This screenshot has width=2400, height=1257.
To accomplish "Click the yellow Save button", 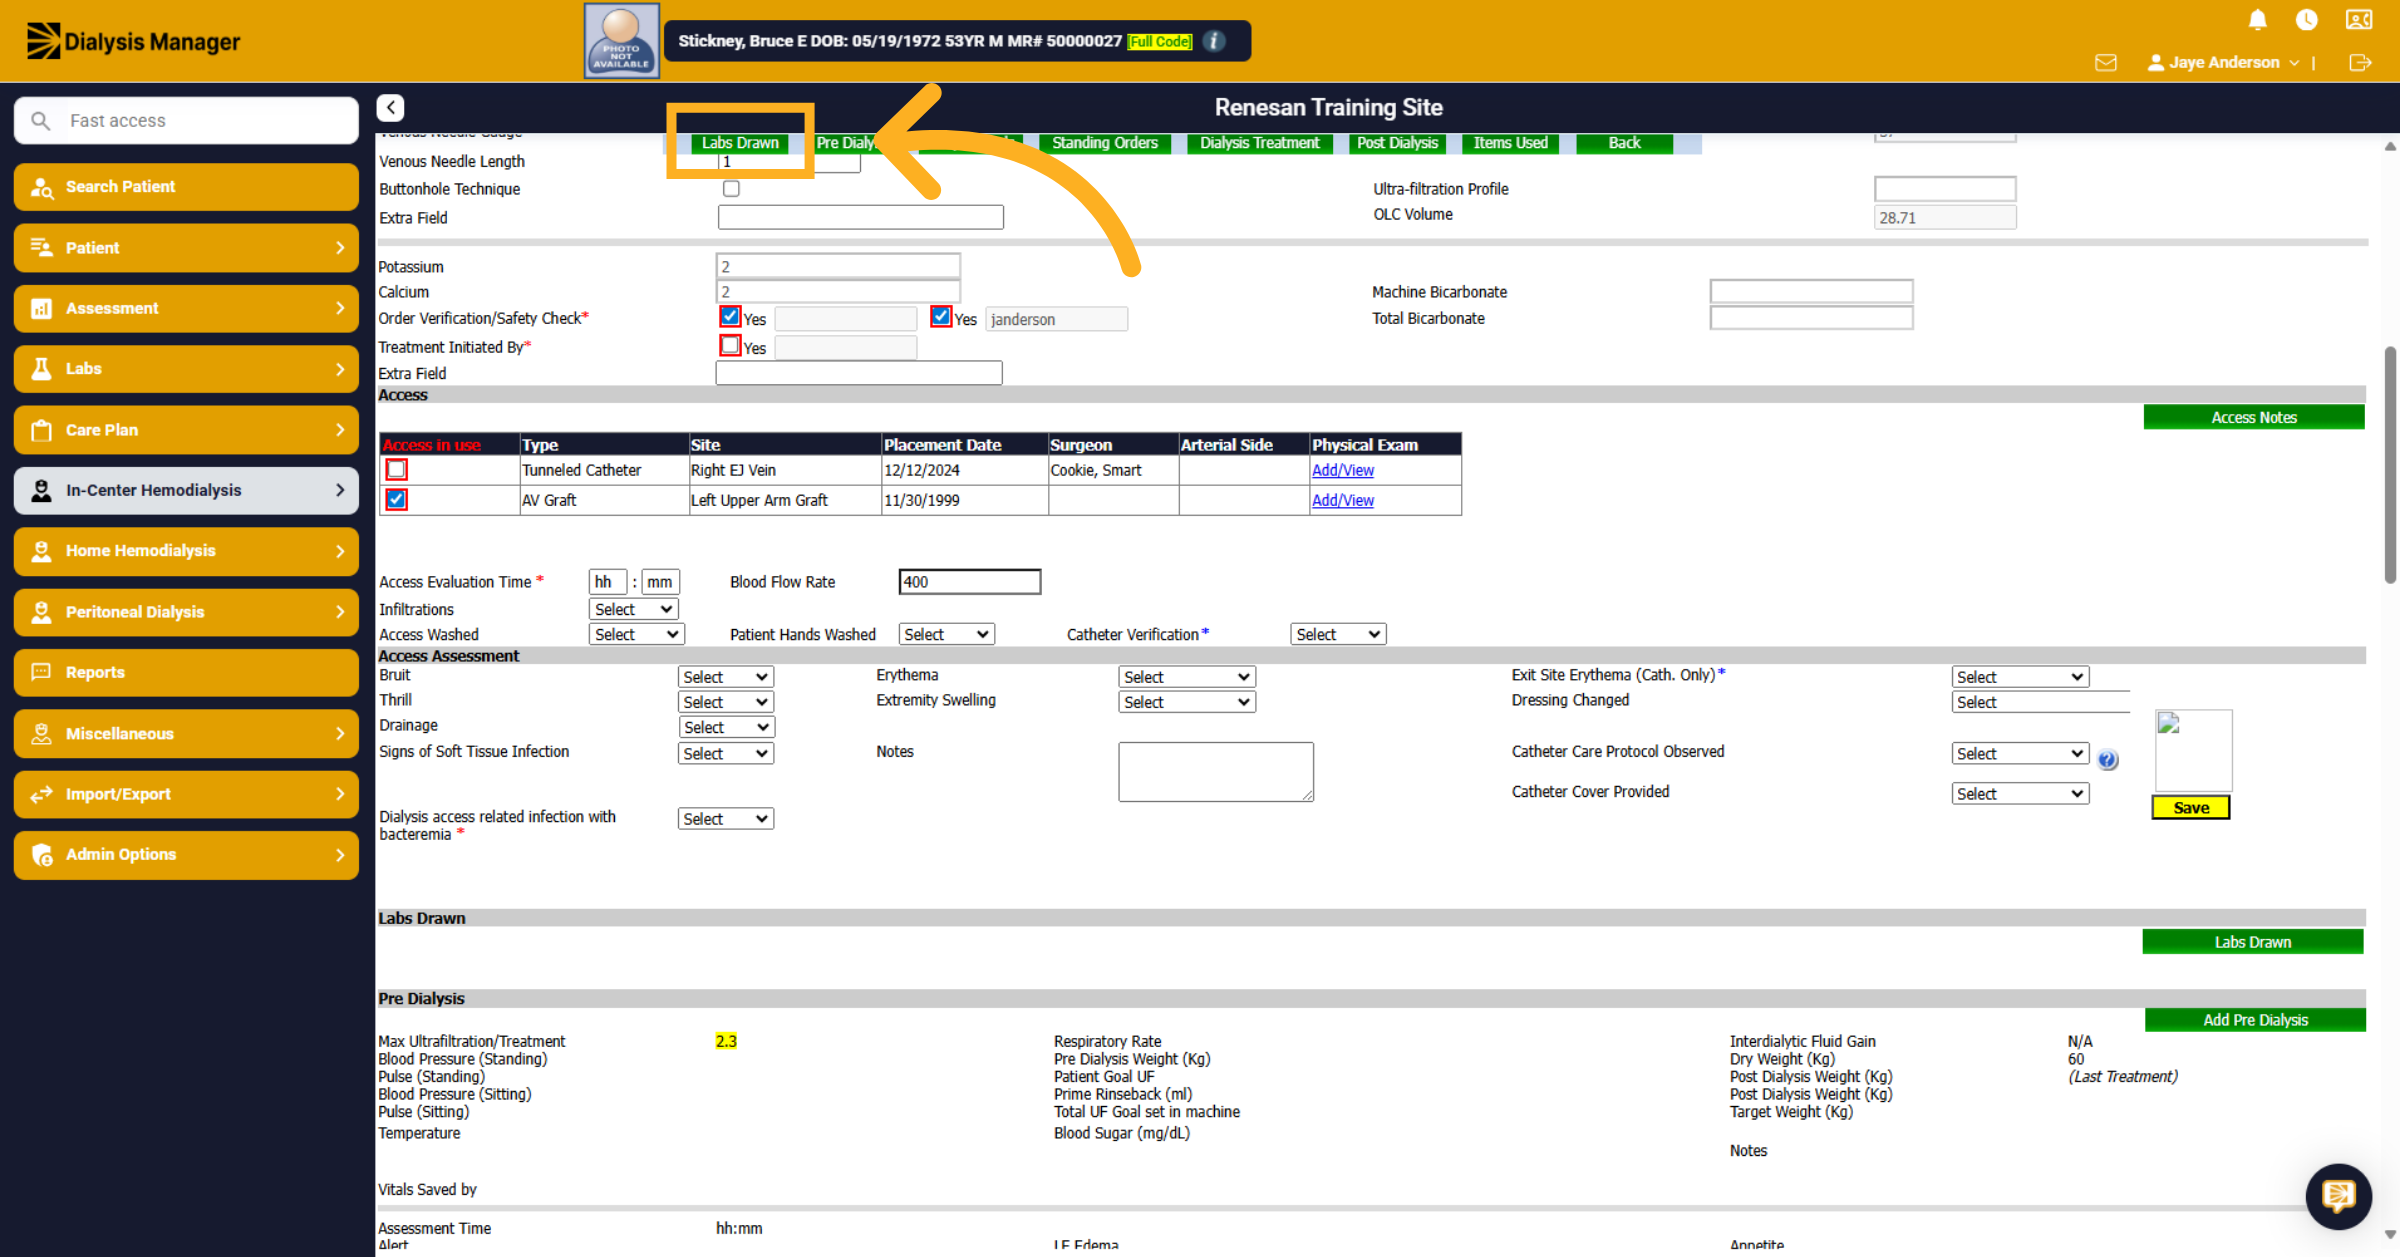I will click(2190, 808).
